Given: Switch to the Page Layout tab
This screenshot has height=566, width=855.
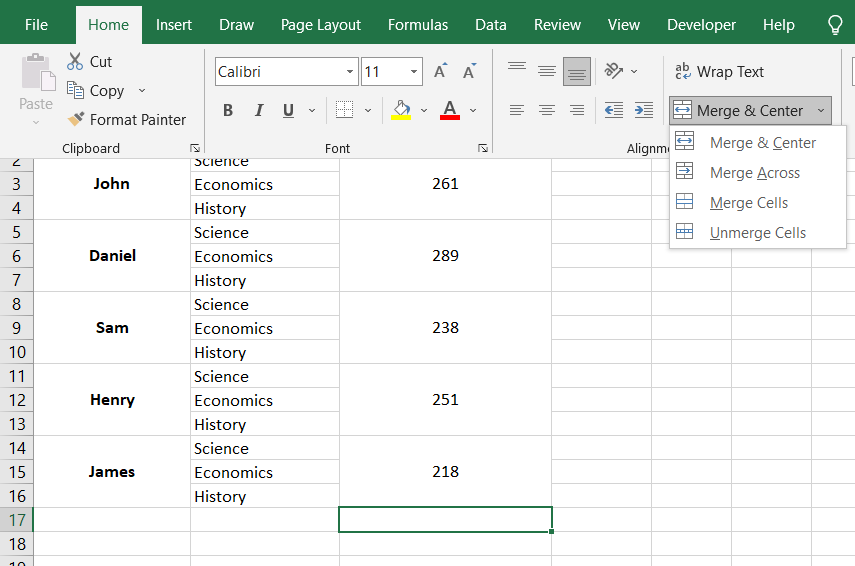Looking at the screenshot, I should [321, 25].
